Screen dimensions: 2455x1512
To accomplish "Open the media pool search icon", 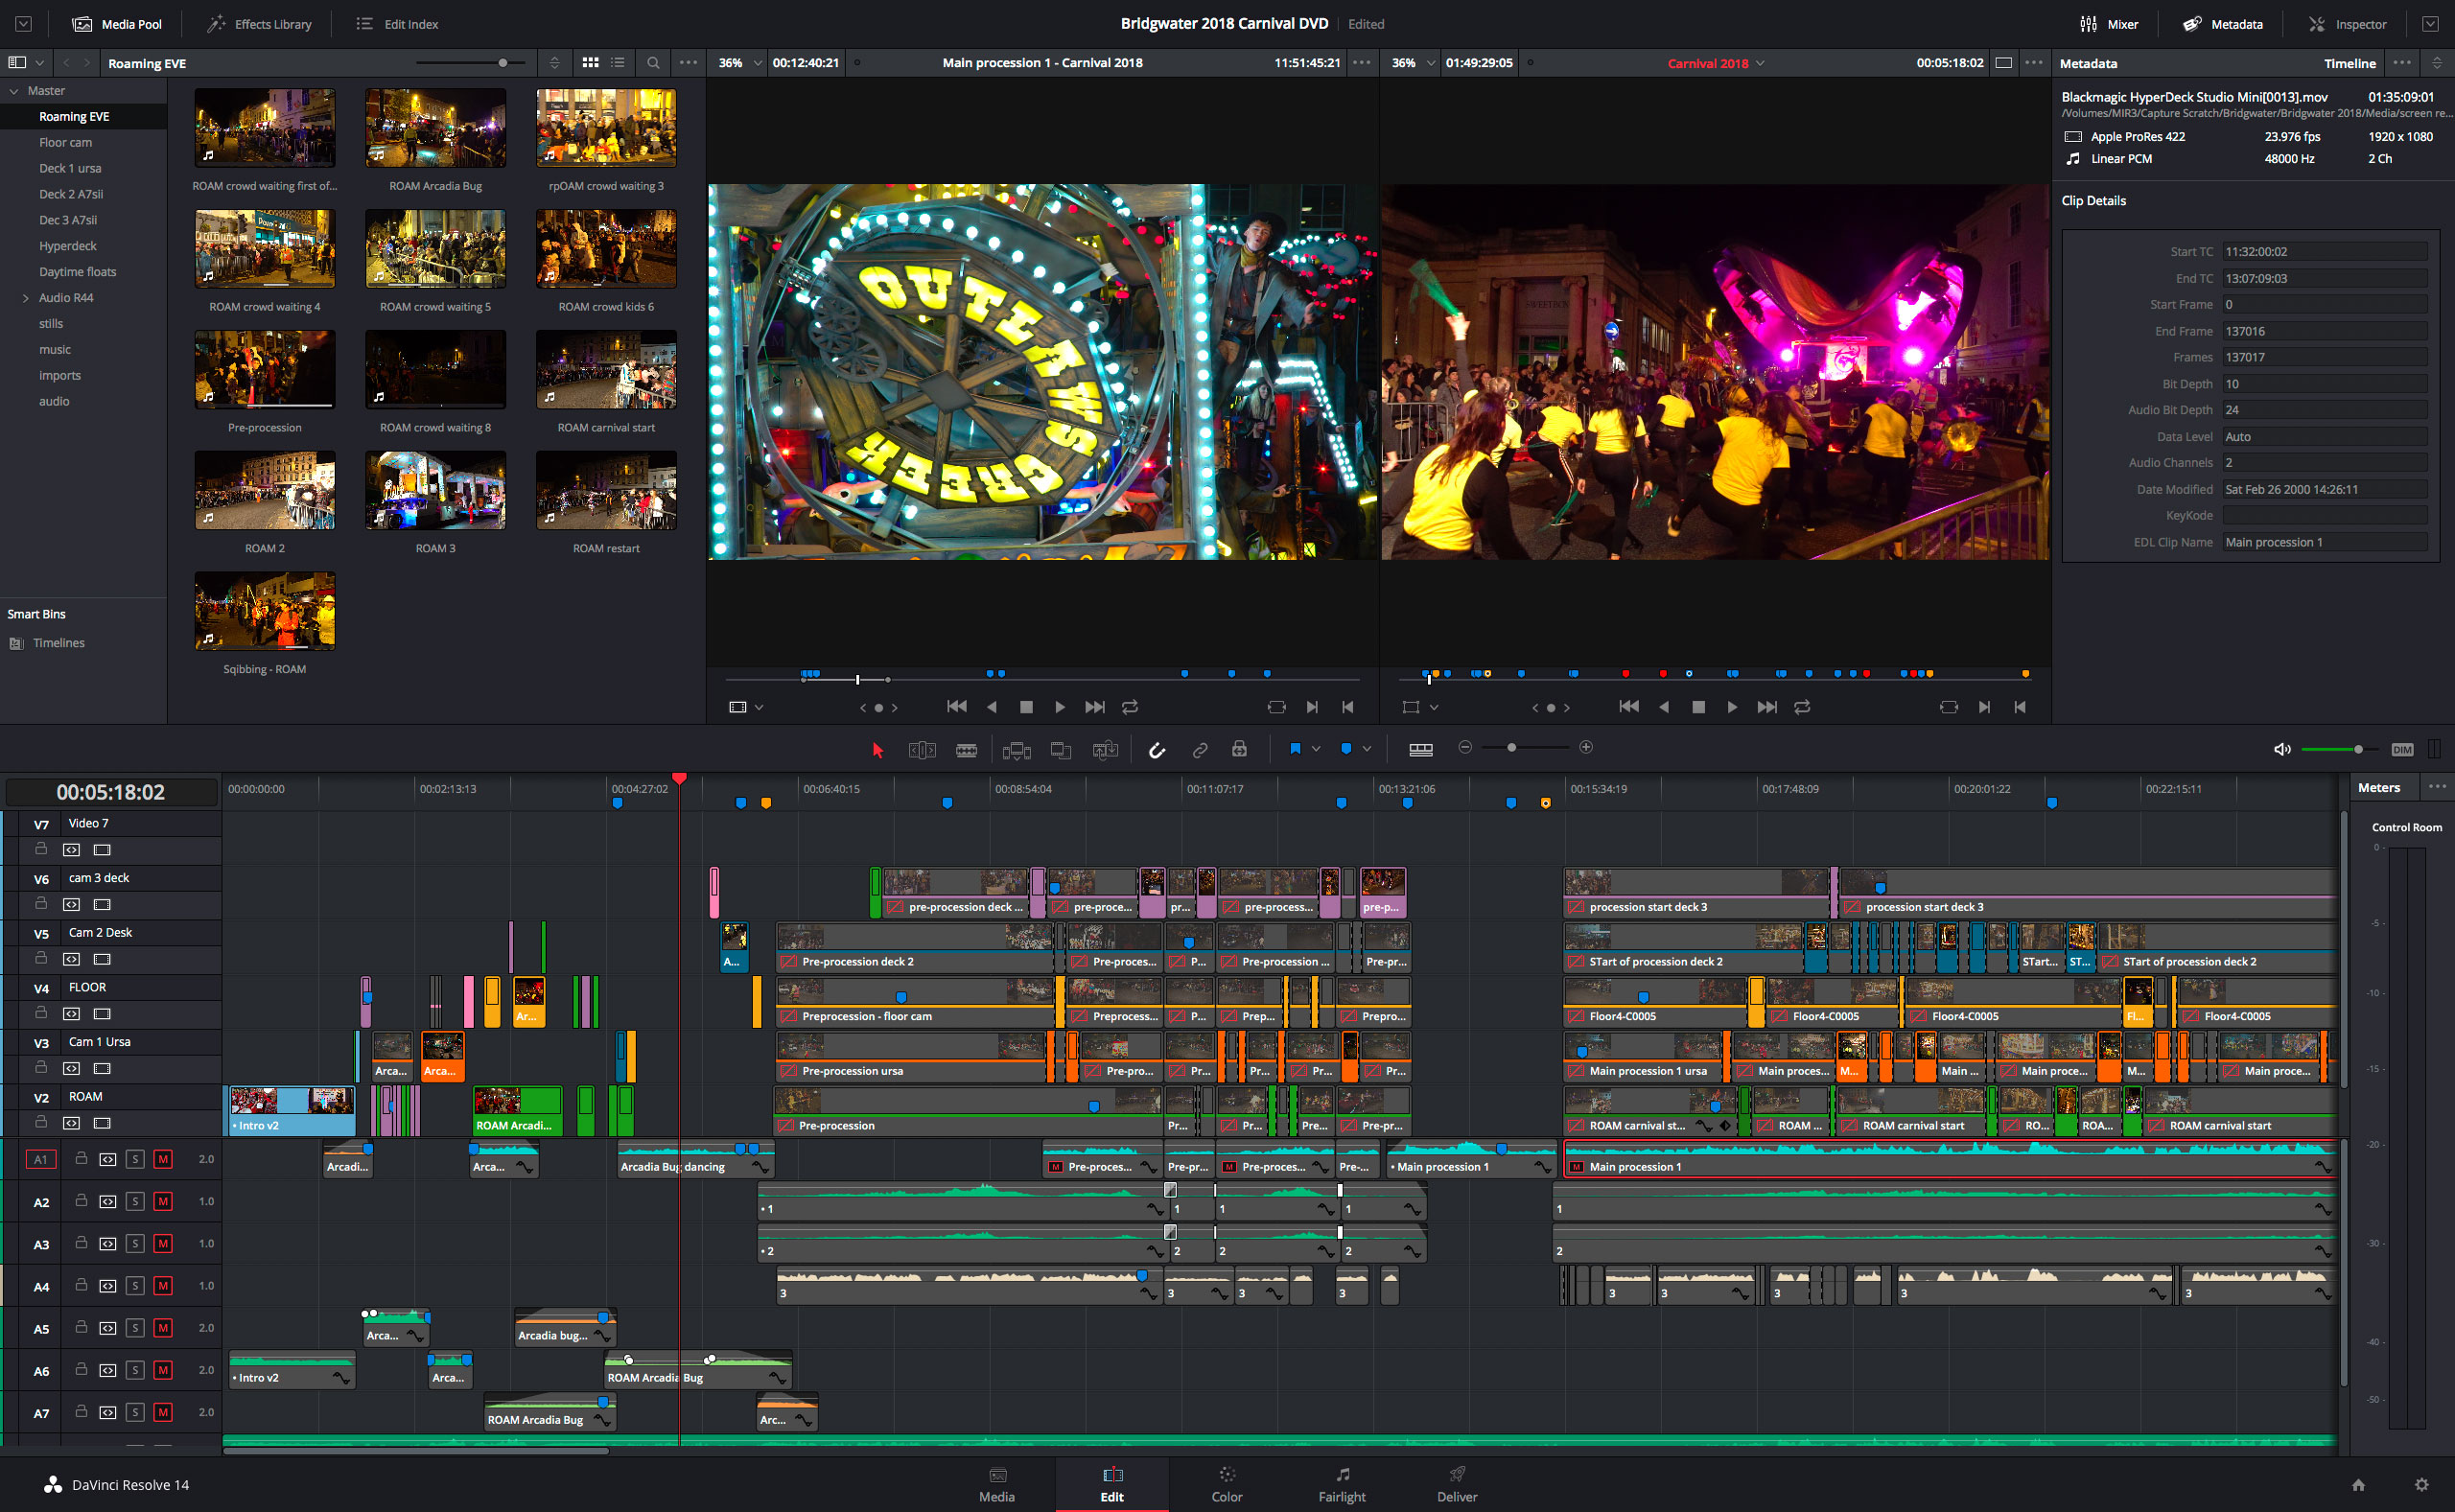I will 653,63.
